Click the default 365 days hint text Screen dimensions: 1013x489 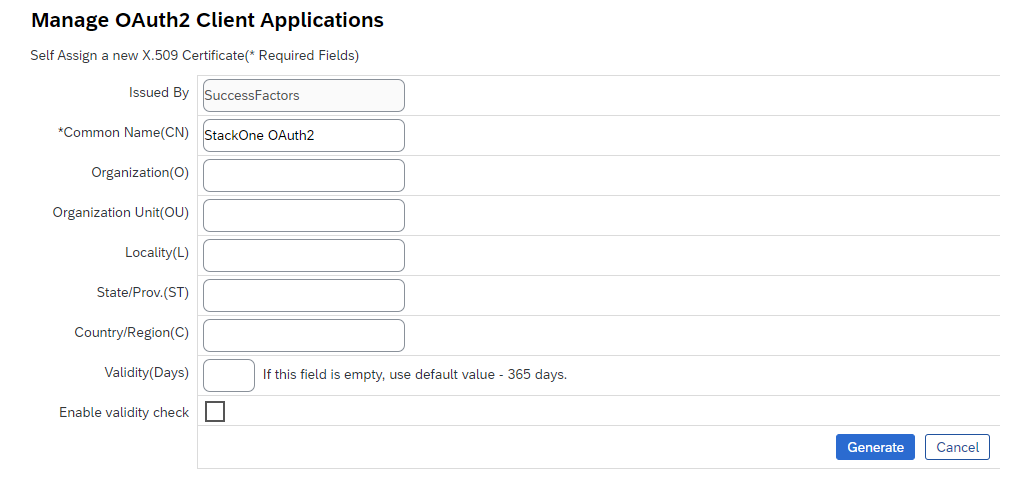(x=415, y=375)
